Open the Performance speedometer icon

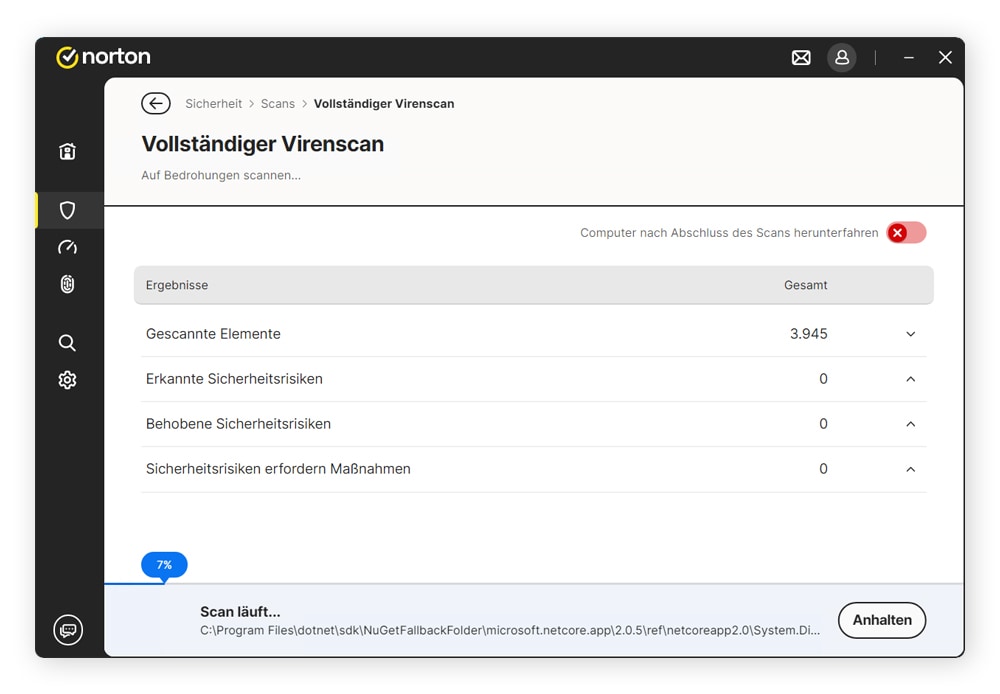[67, 247]
